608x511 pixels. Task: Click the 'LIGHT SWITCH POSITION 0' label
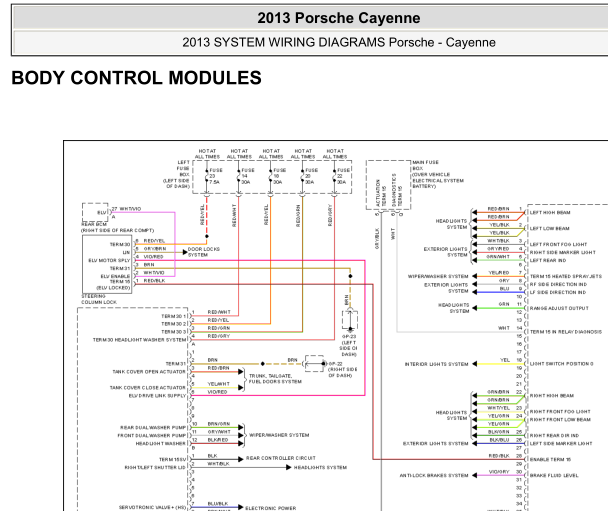tap(561, 364)
